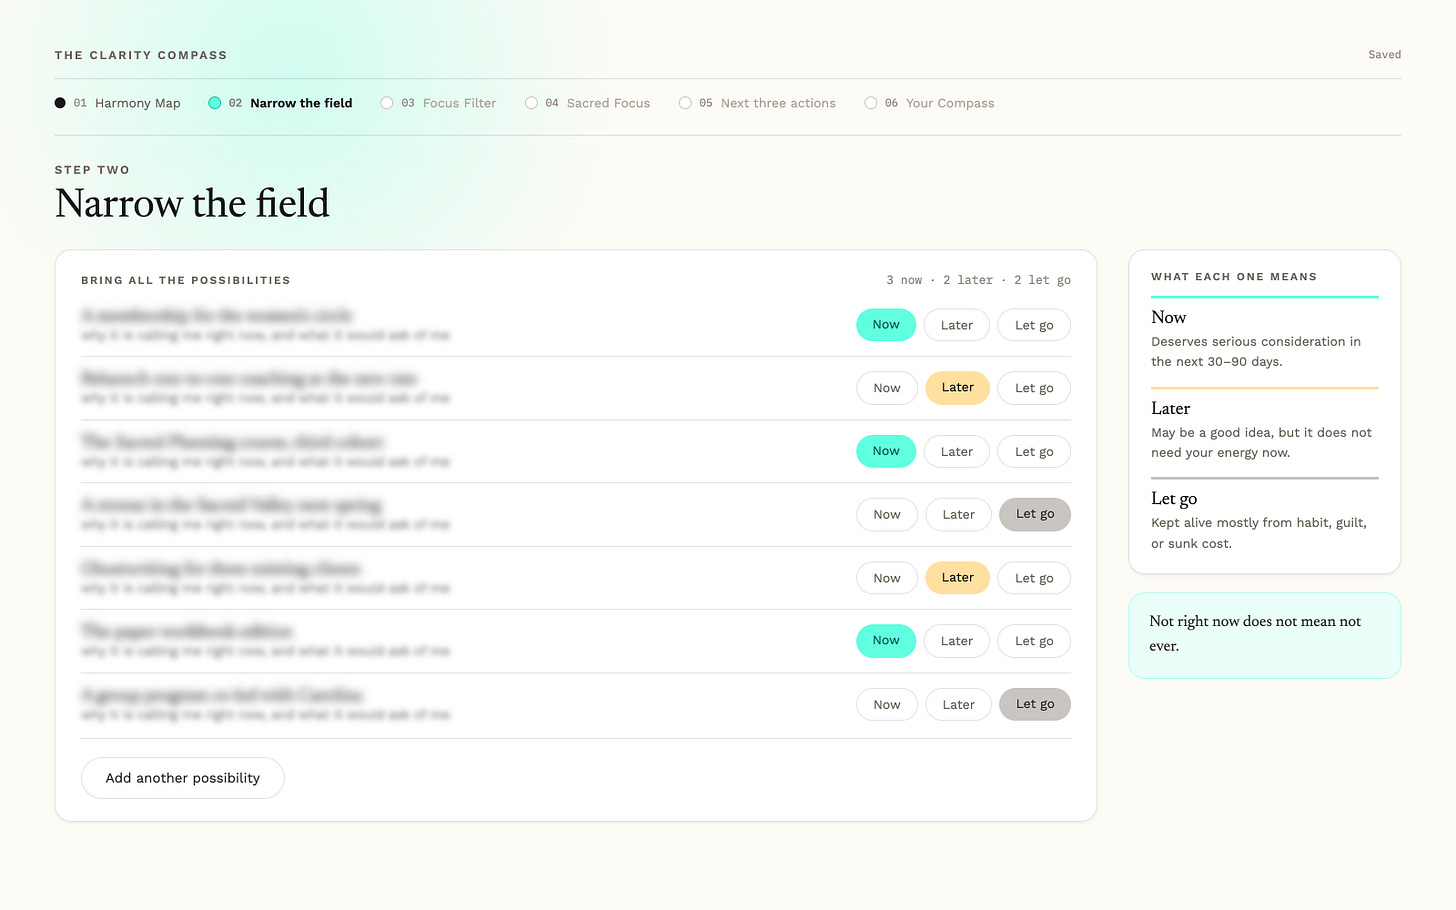This screenshot has height=910, width=1456.
Task: Jump to step 04 Sacred Focus
Action: (587, 103)
